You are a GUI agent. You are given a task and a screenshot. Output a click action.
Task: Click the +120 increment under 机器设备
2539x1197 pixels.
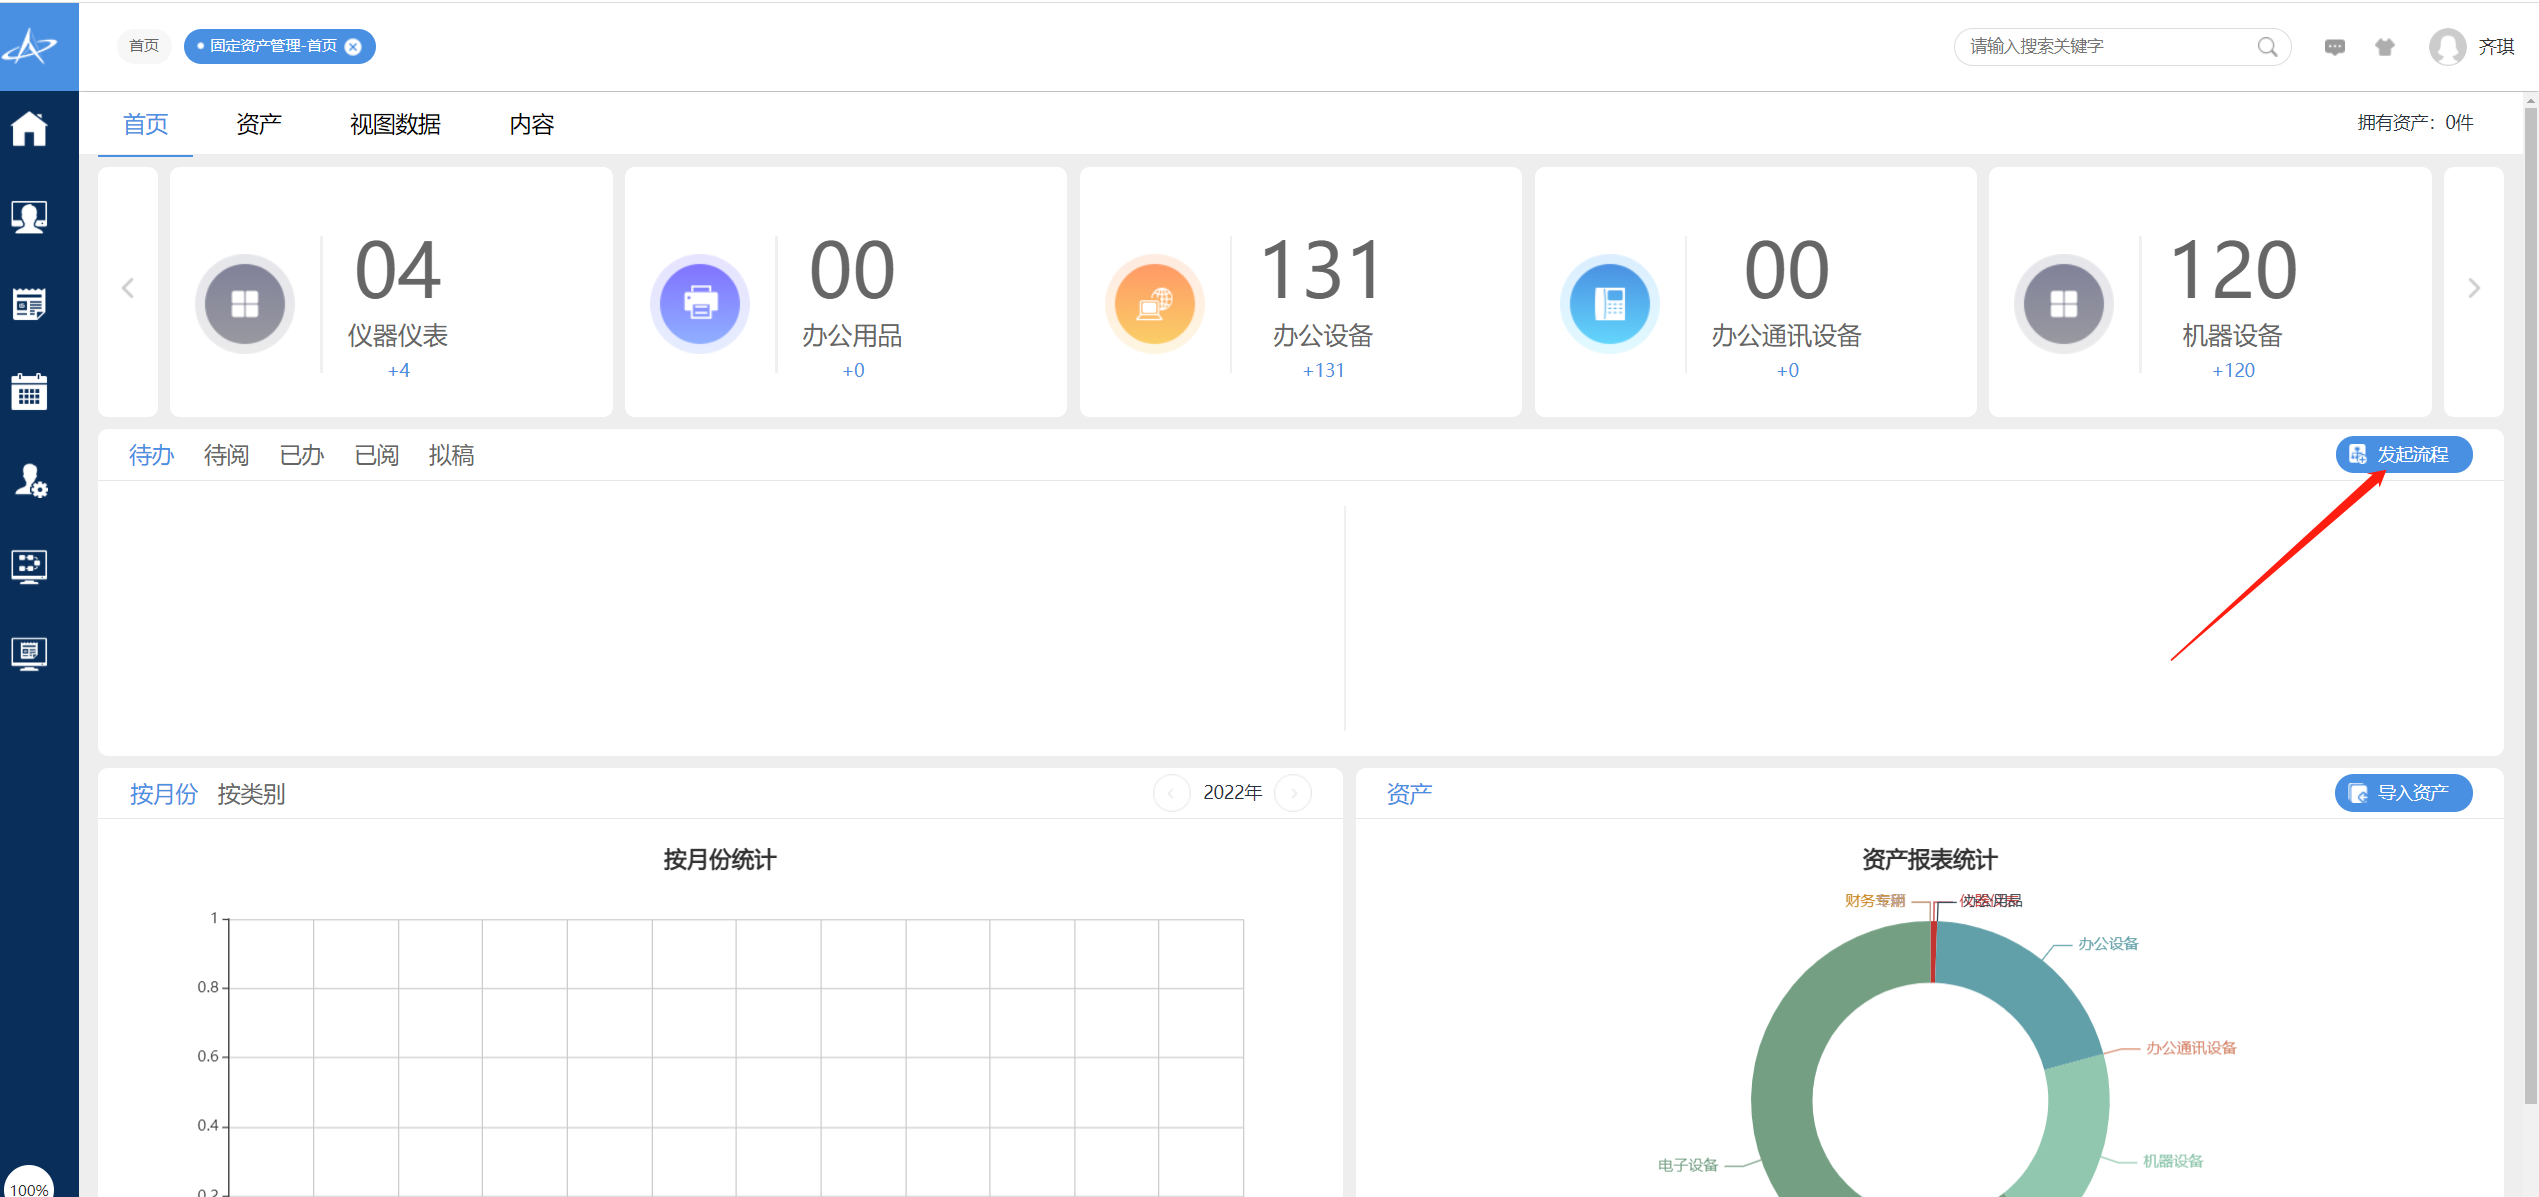pyautogui.click(x=2233, y=371)
